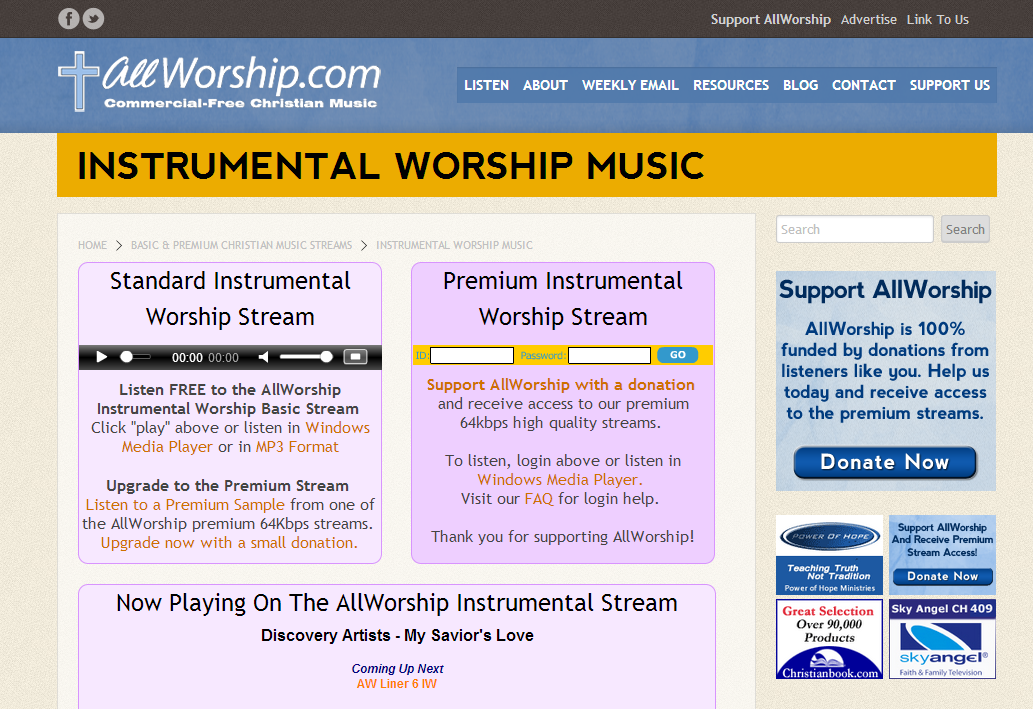Click the GO login button

(678, 354)
